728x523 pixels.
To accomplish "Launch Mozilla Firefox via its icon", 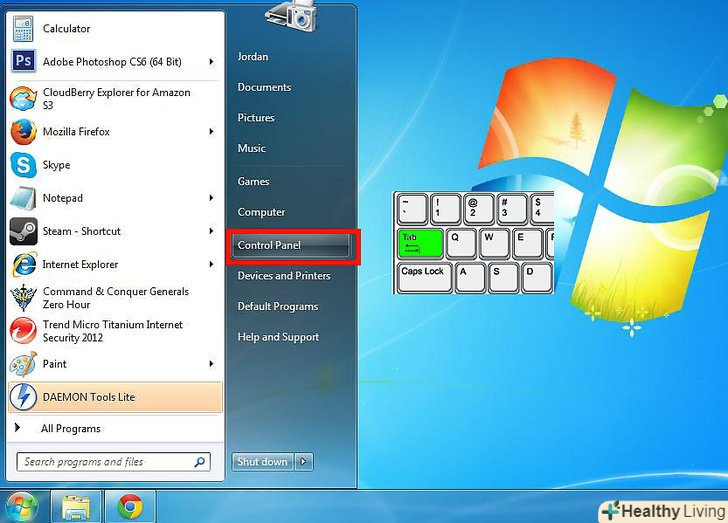I will [23, 132].
